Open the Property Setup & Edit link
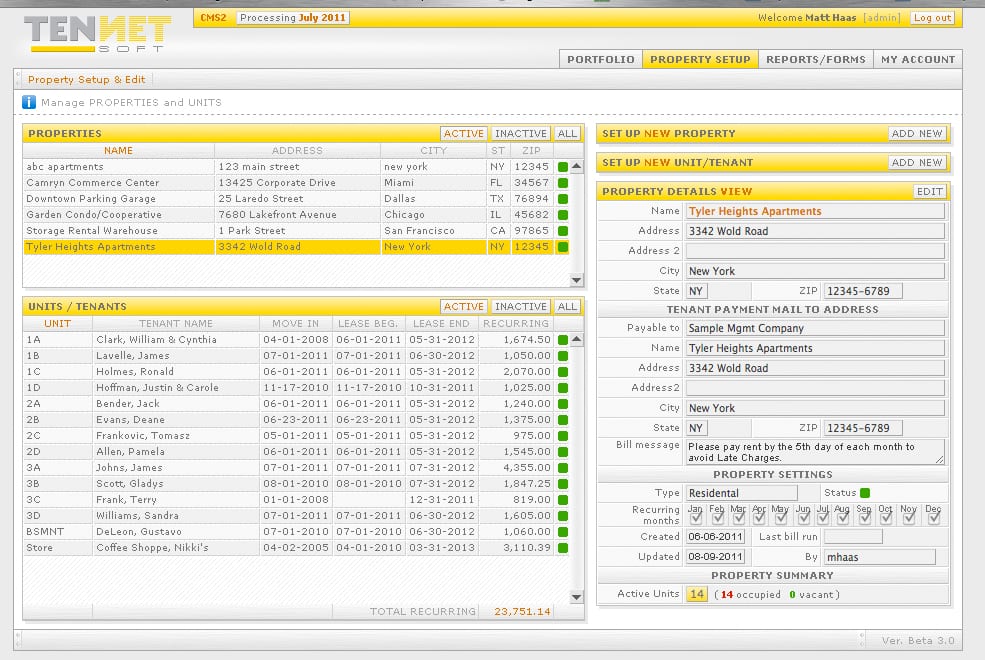 point(87,80)
